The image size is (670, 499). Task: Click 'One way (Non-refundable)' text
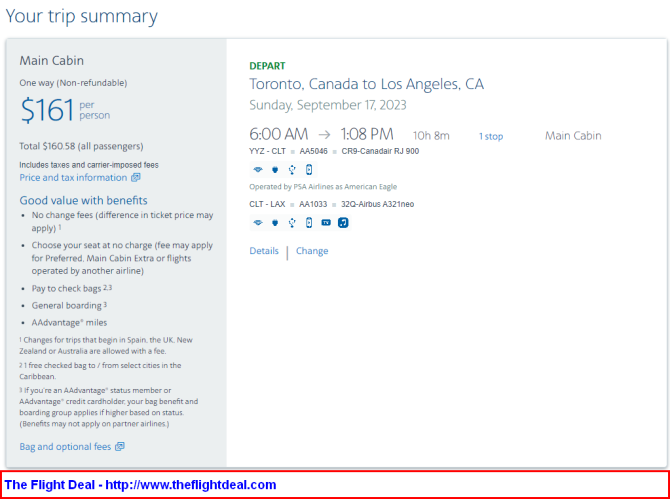(x=73, y=83)
